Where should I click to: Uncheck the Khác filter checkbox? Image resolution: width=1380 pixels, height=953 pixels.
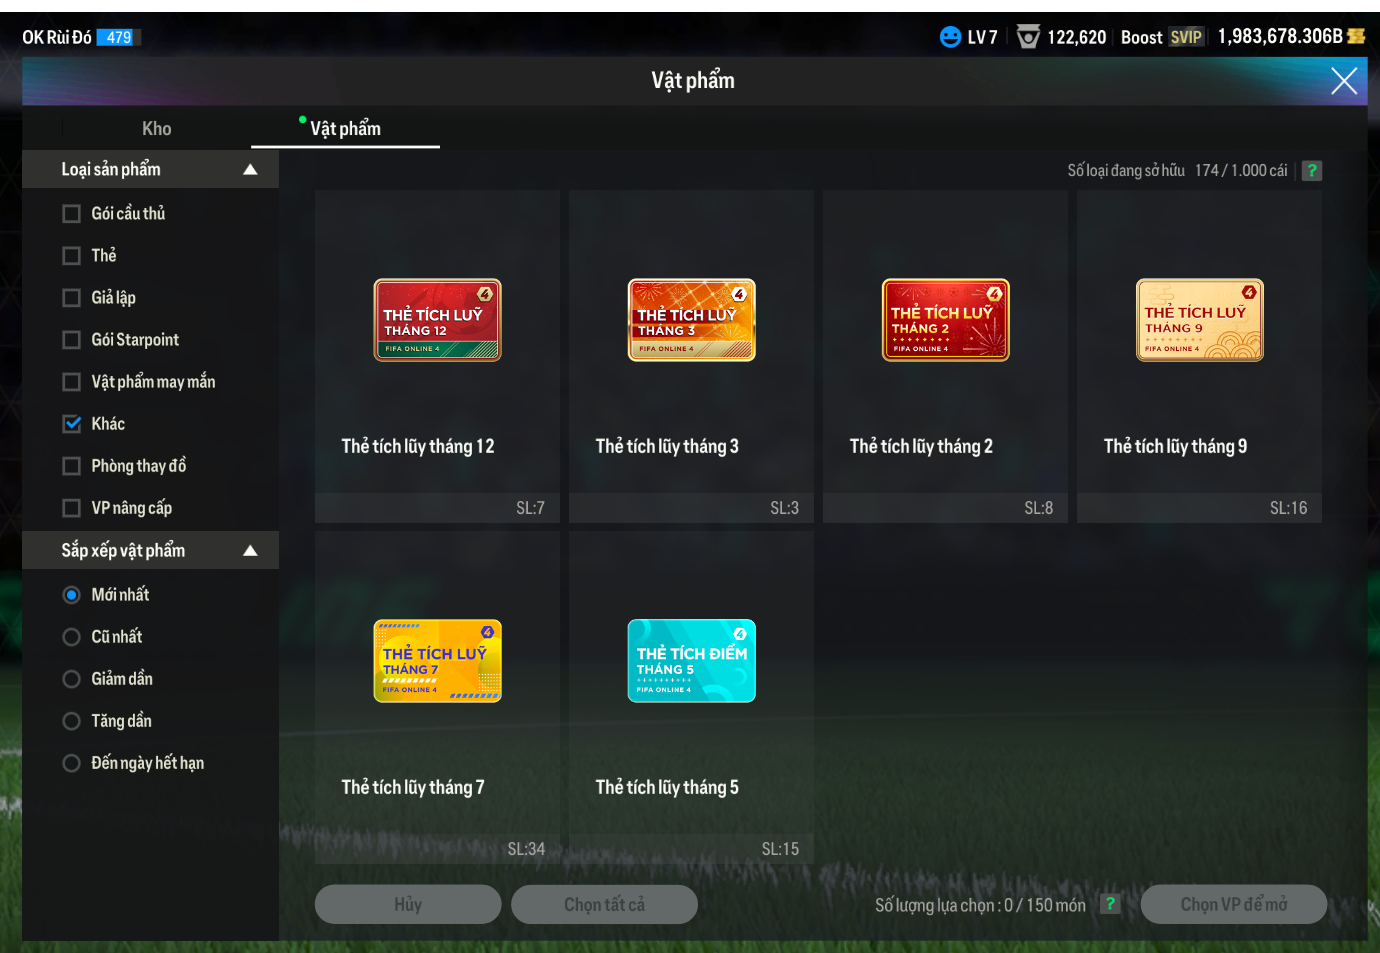click(72, 424)
